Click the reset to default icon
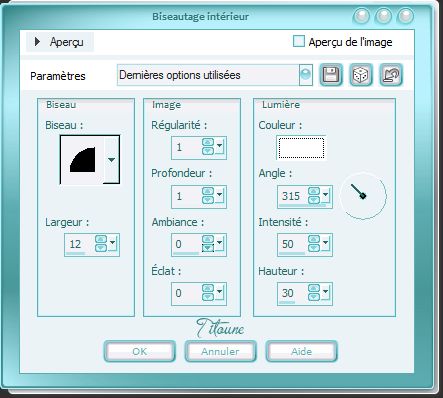This screenshot has width=443, height=398. tap(391, 75)
